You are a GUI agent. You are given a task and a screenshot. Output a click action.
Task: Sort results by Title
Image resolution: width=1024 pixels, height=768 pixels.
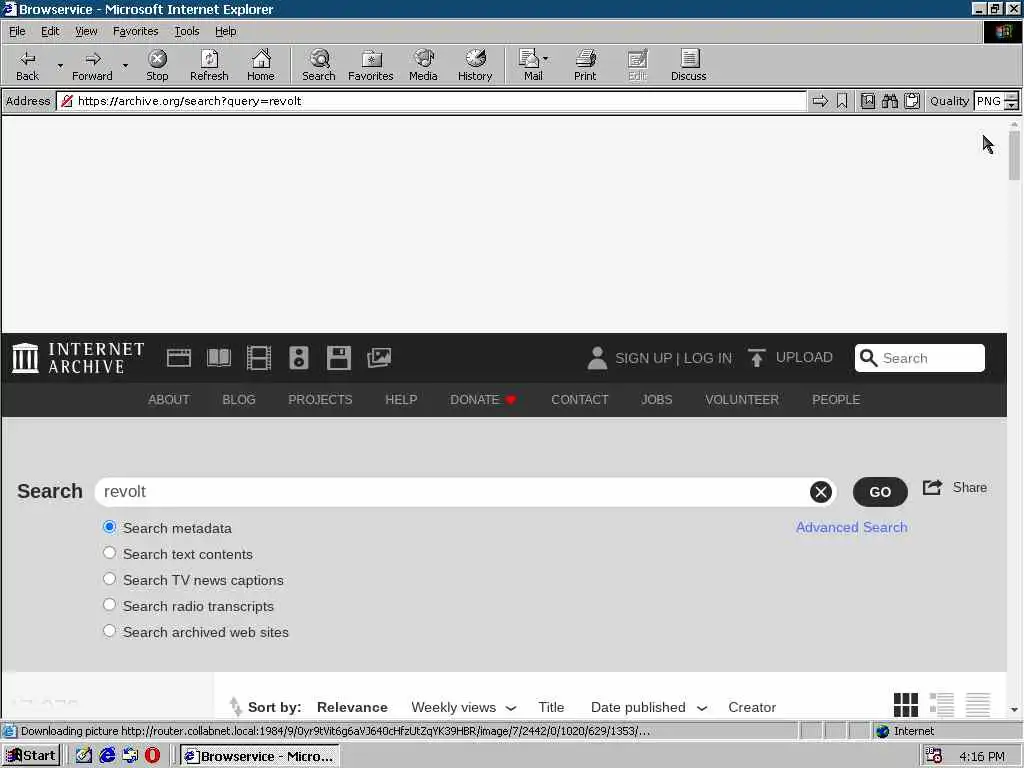551,707
